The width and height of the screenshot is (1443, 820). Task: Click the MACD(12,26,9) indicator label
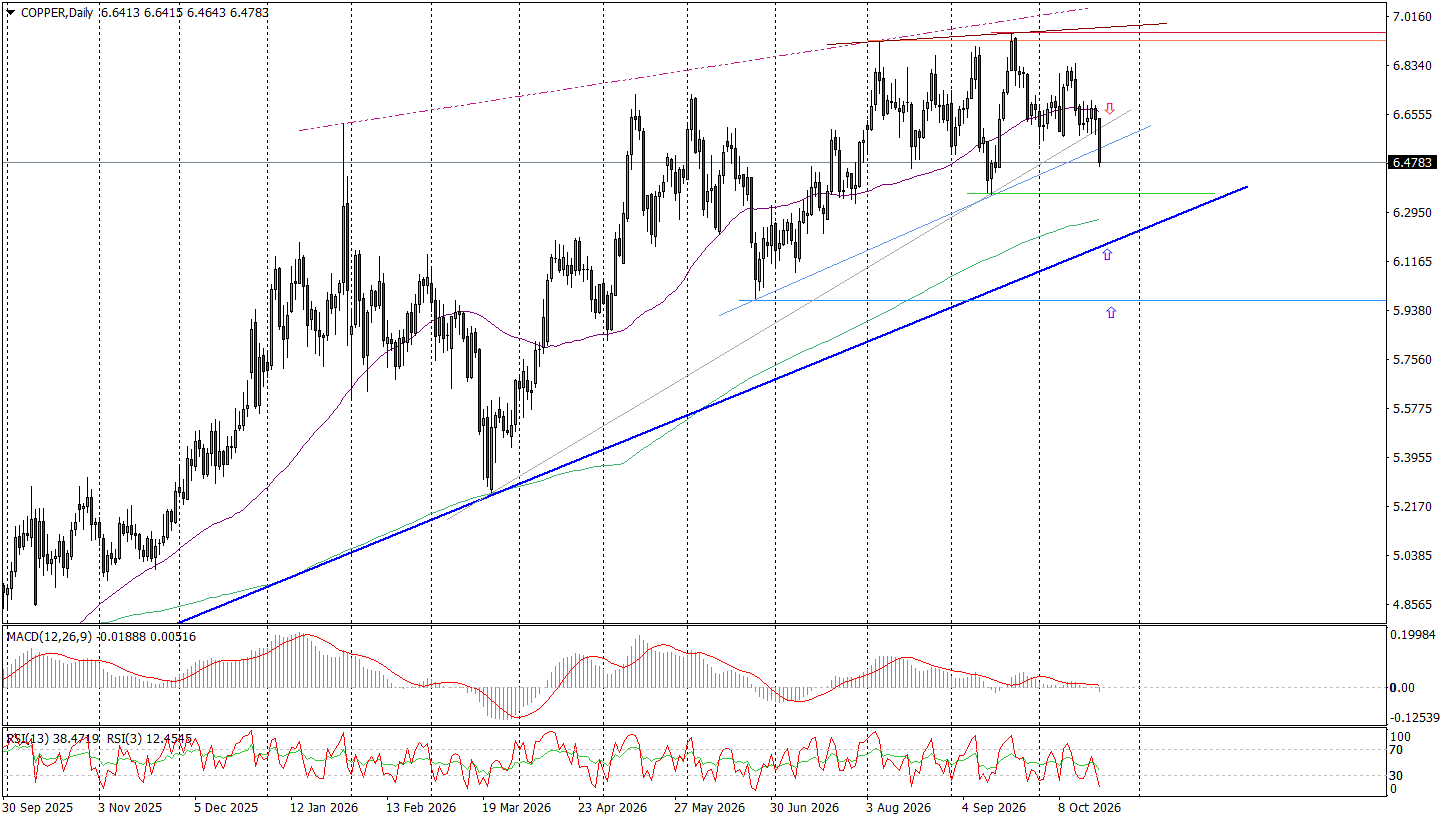(x=48, y=637)
